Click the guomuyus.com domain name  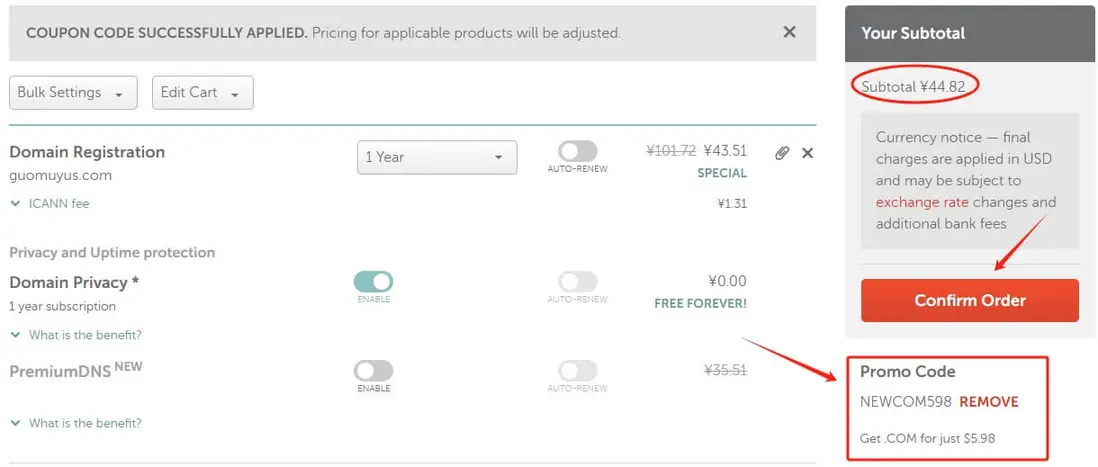point(60,175)
